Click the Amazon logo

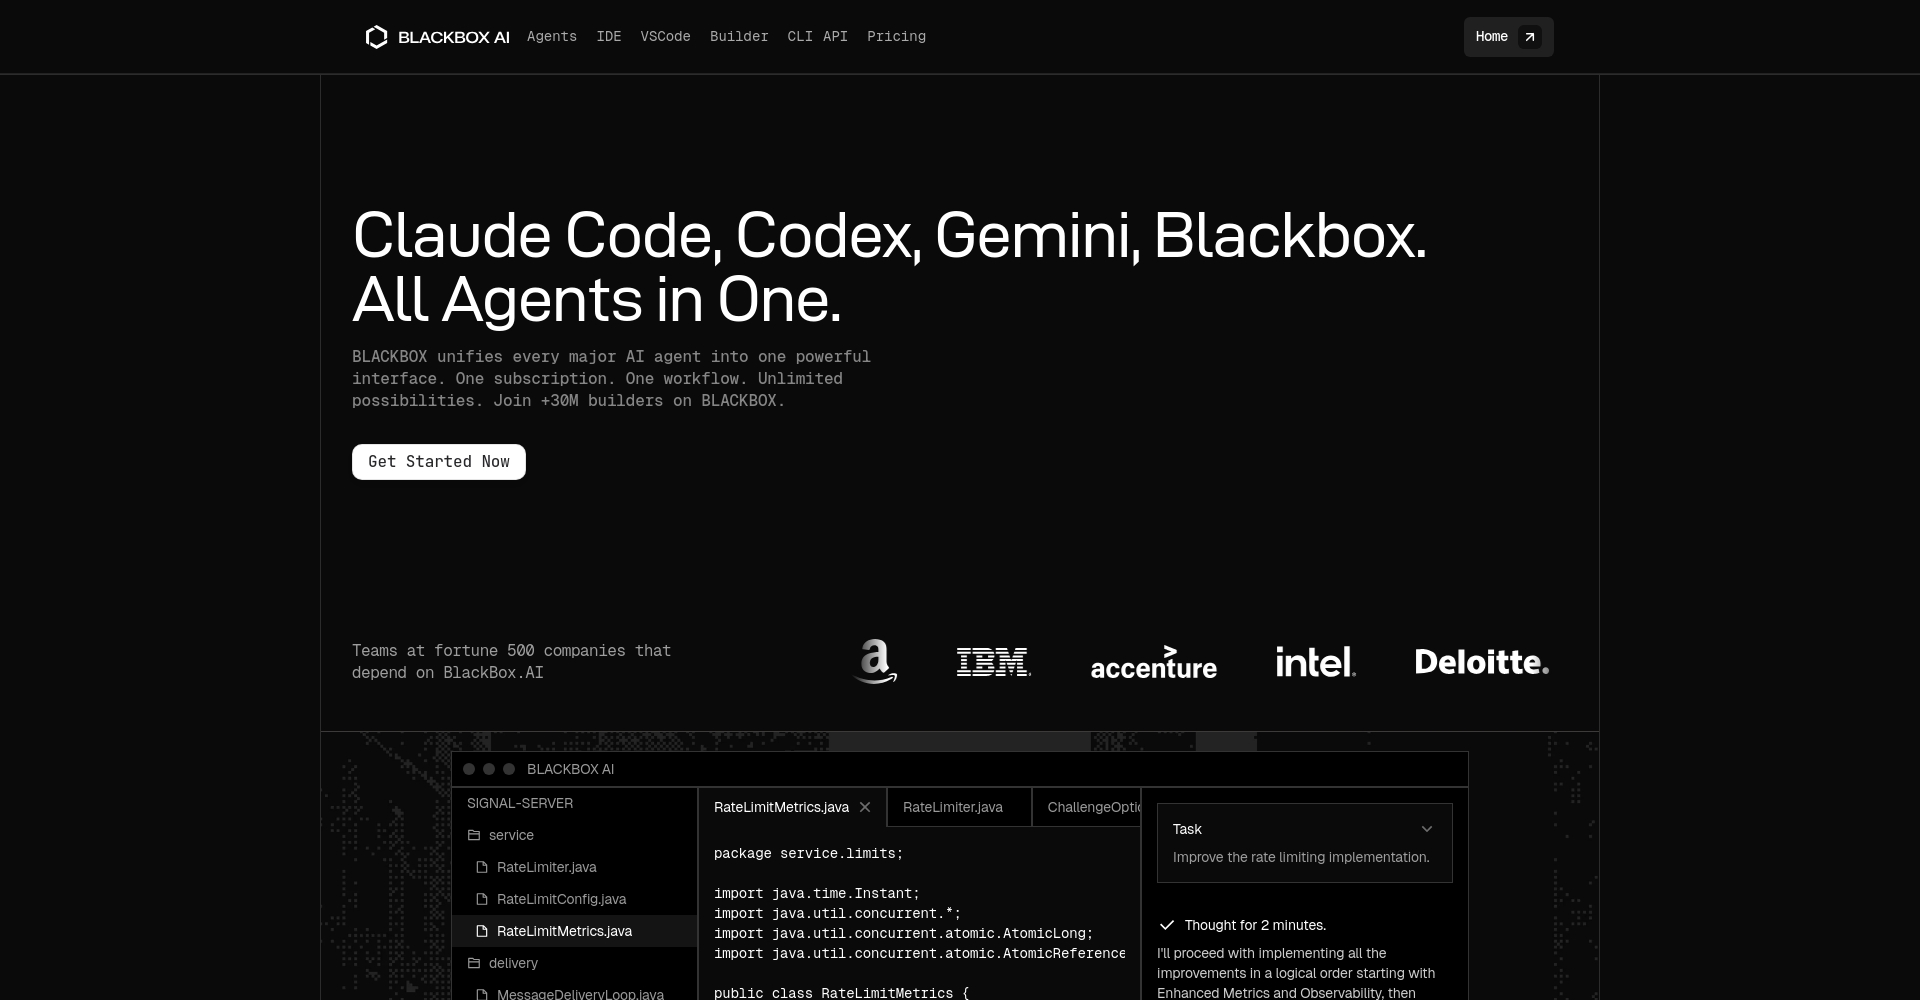(x=875, y=661)
